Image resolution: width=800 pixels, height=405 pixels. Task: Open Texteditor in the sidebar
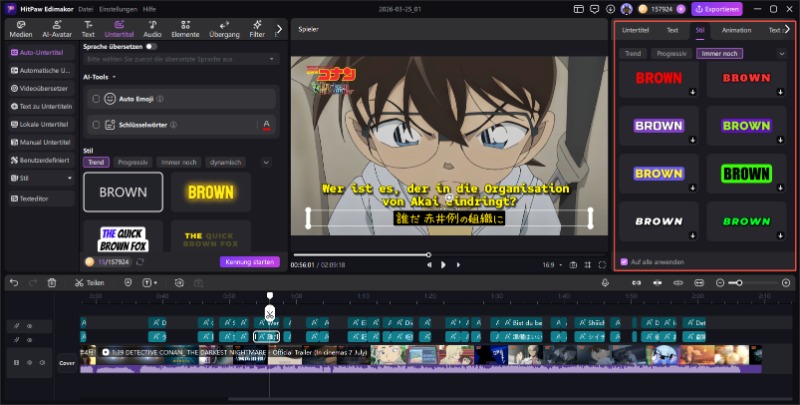pyautogui.click(x=41, y=198)
